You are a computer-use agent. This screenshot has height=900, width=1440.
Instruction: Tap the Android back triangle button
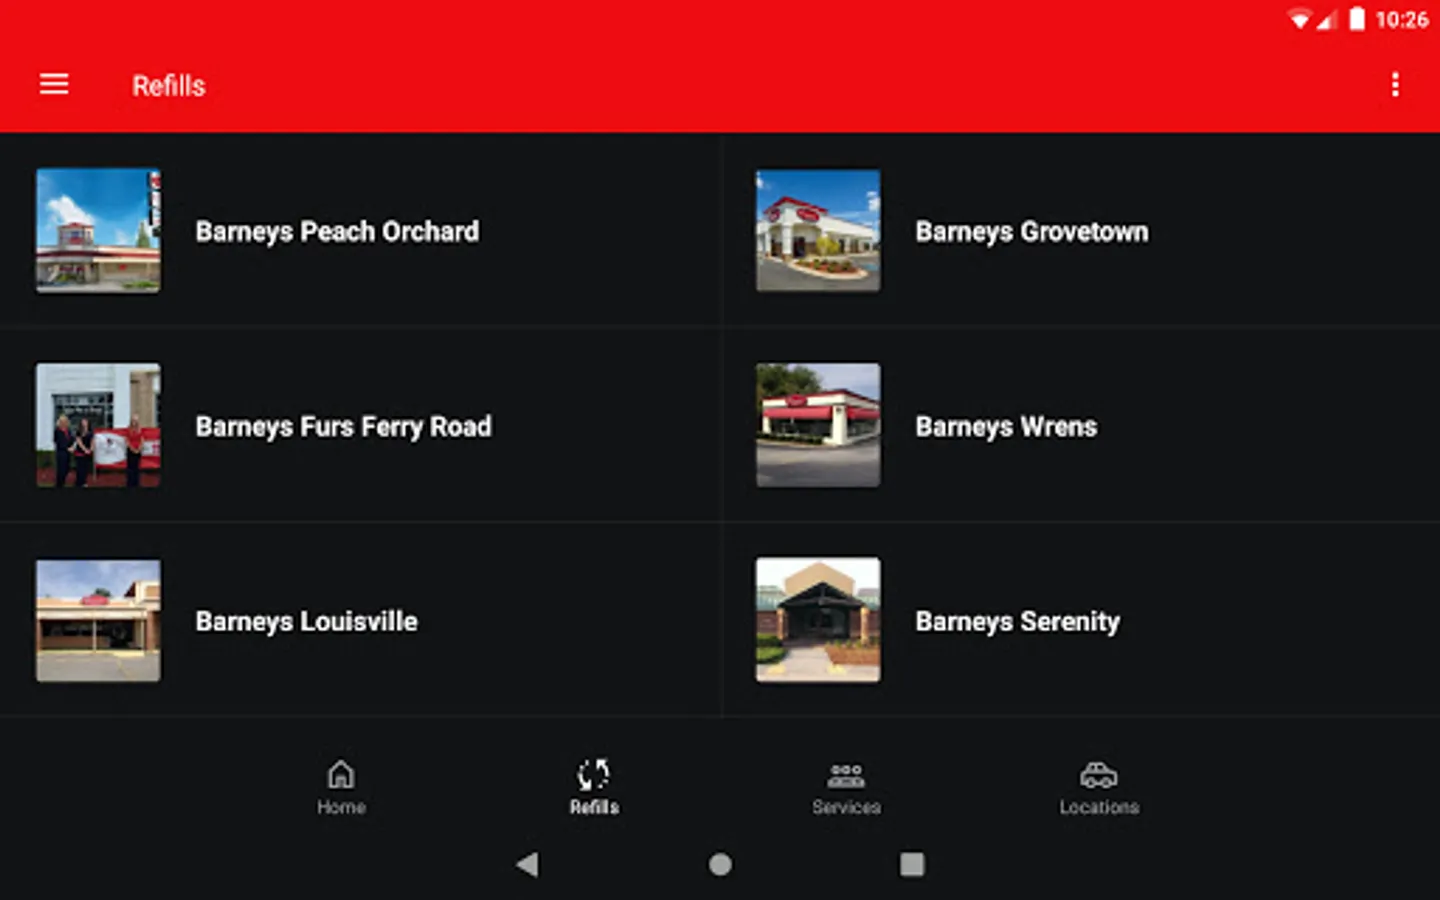[x=527, y=864]
